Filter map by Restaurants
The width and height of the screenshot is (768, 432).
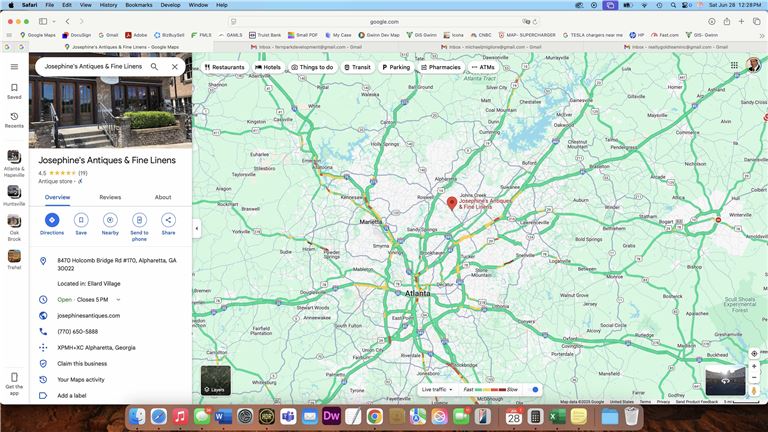tap(224, 67)
